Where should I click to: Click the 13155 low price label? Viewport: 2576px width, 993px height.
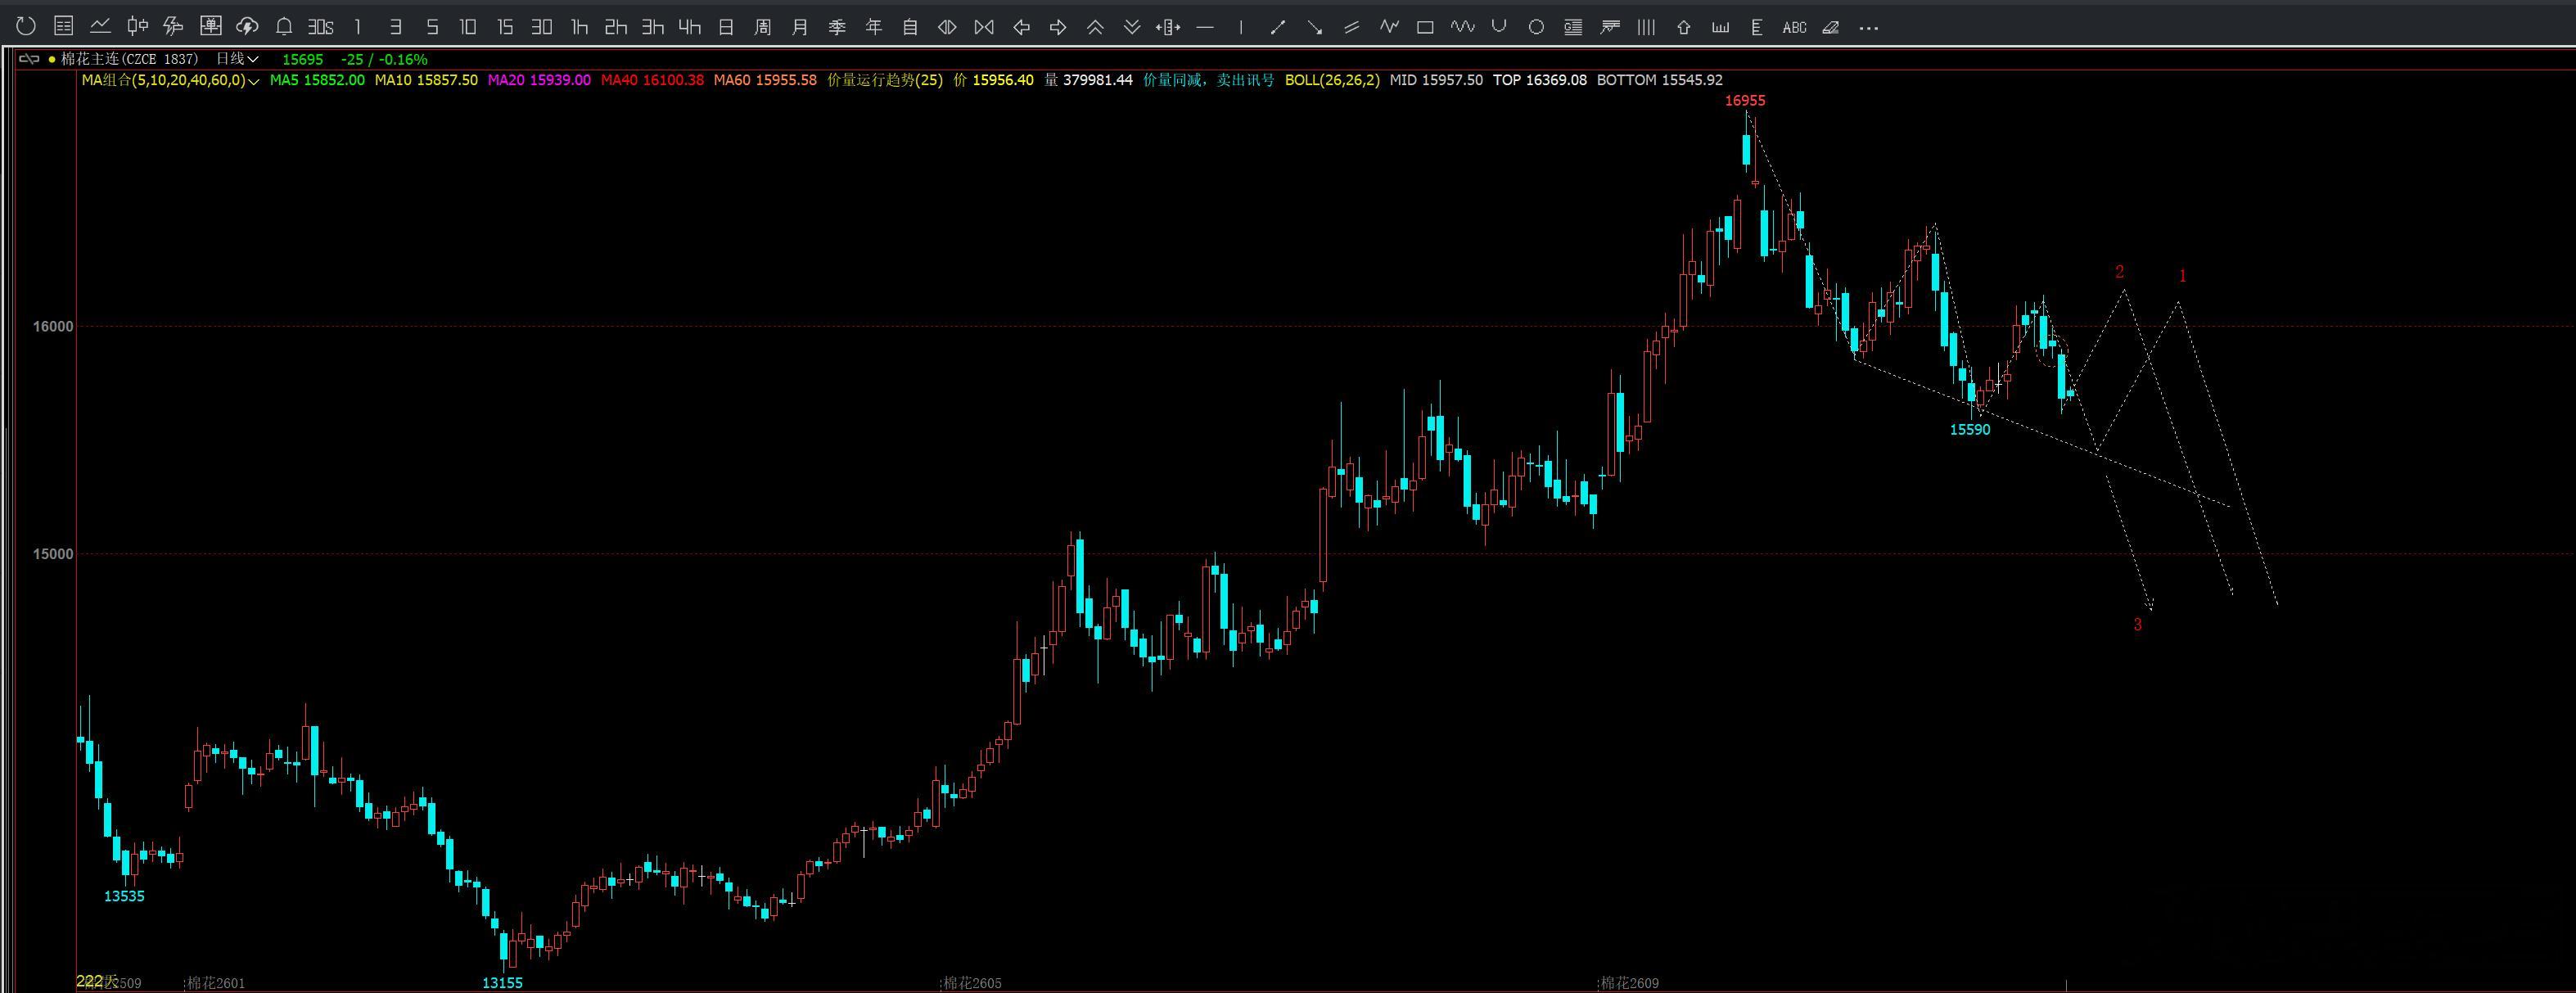click(x=502, y=983)
